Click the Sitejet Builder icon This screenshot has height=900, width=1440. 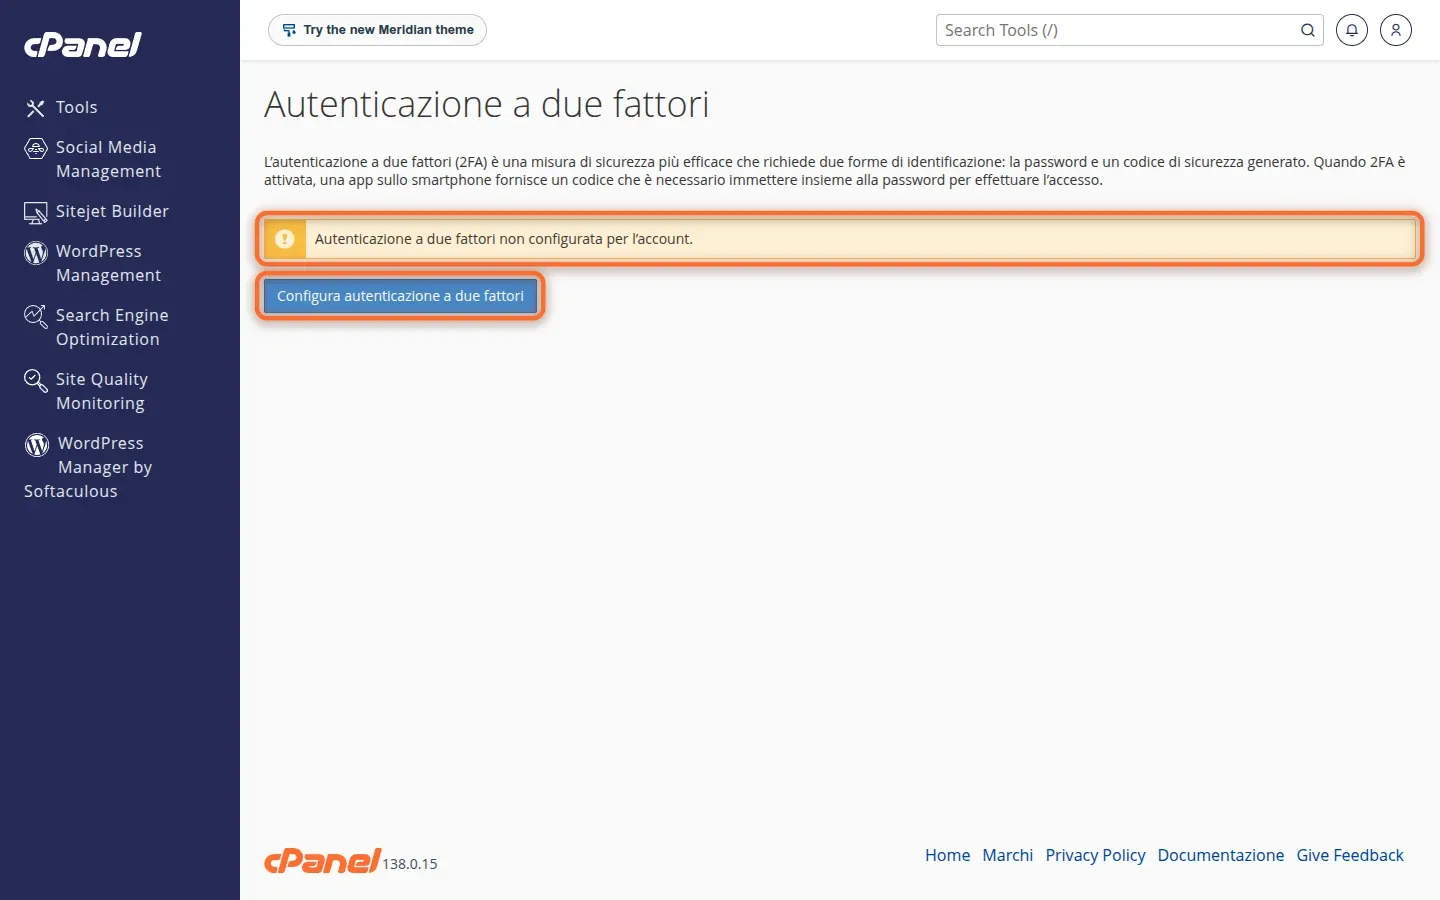click(x=36, y=212)
